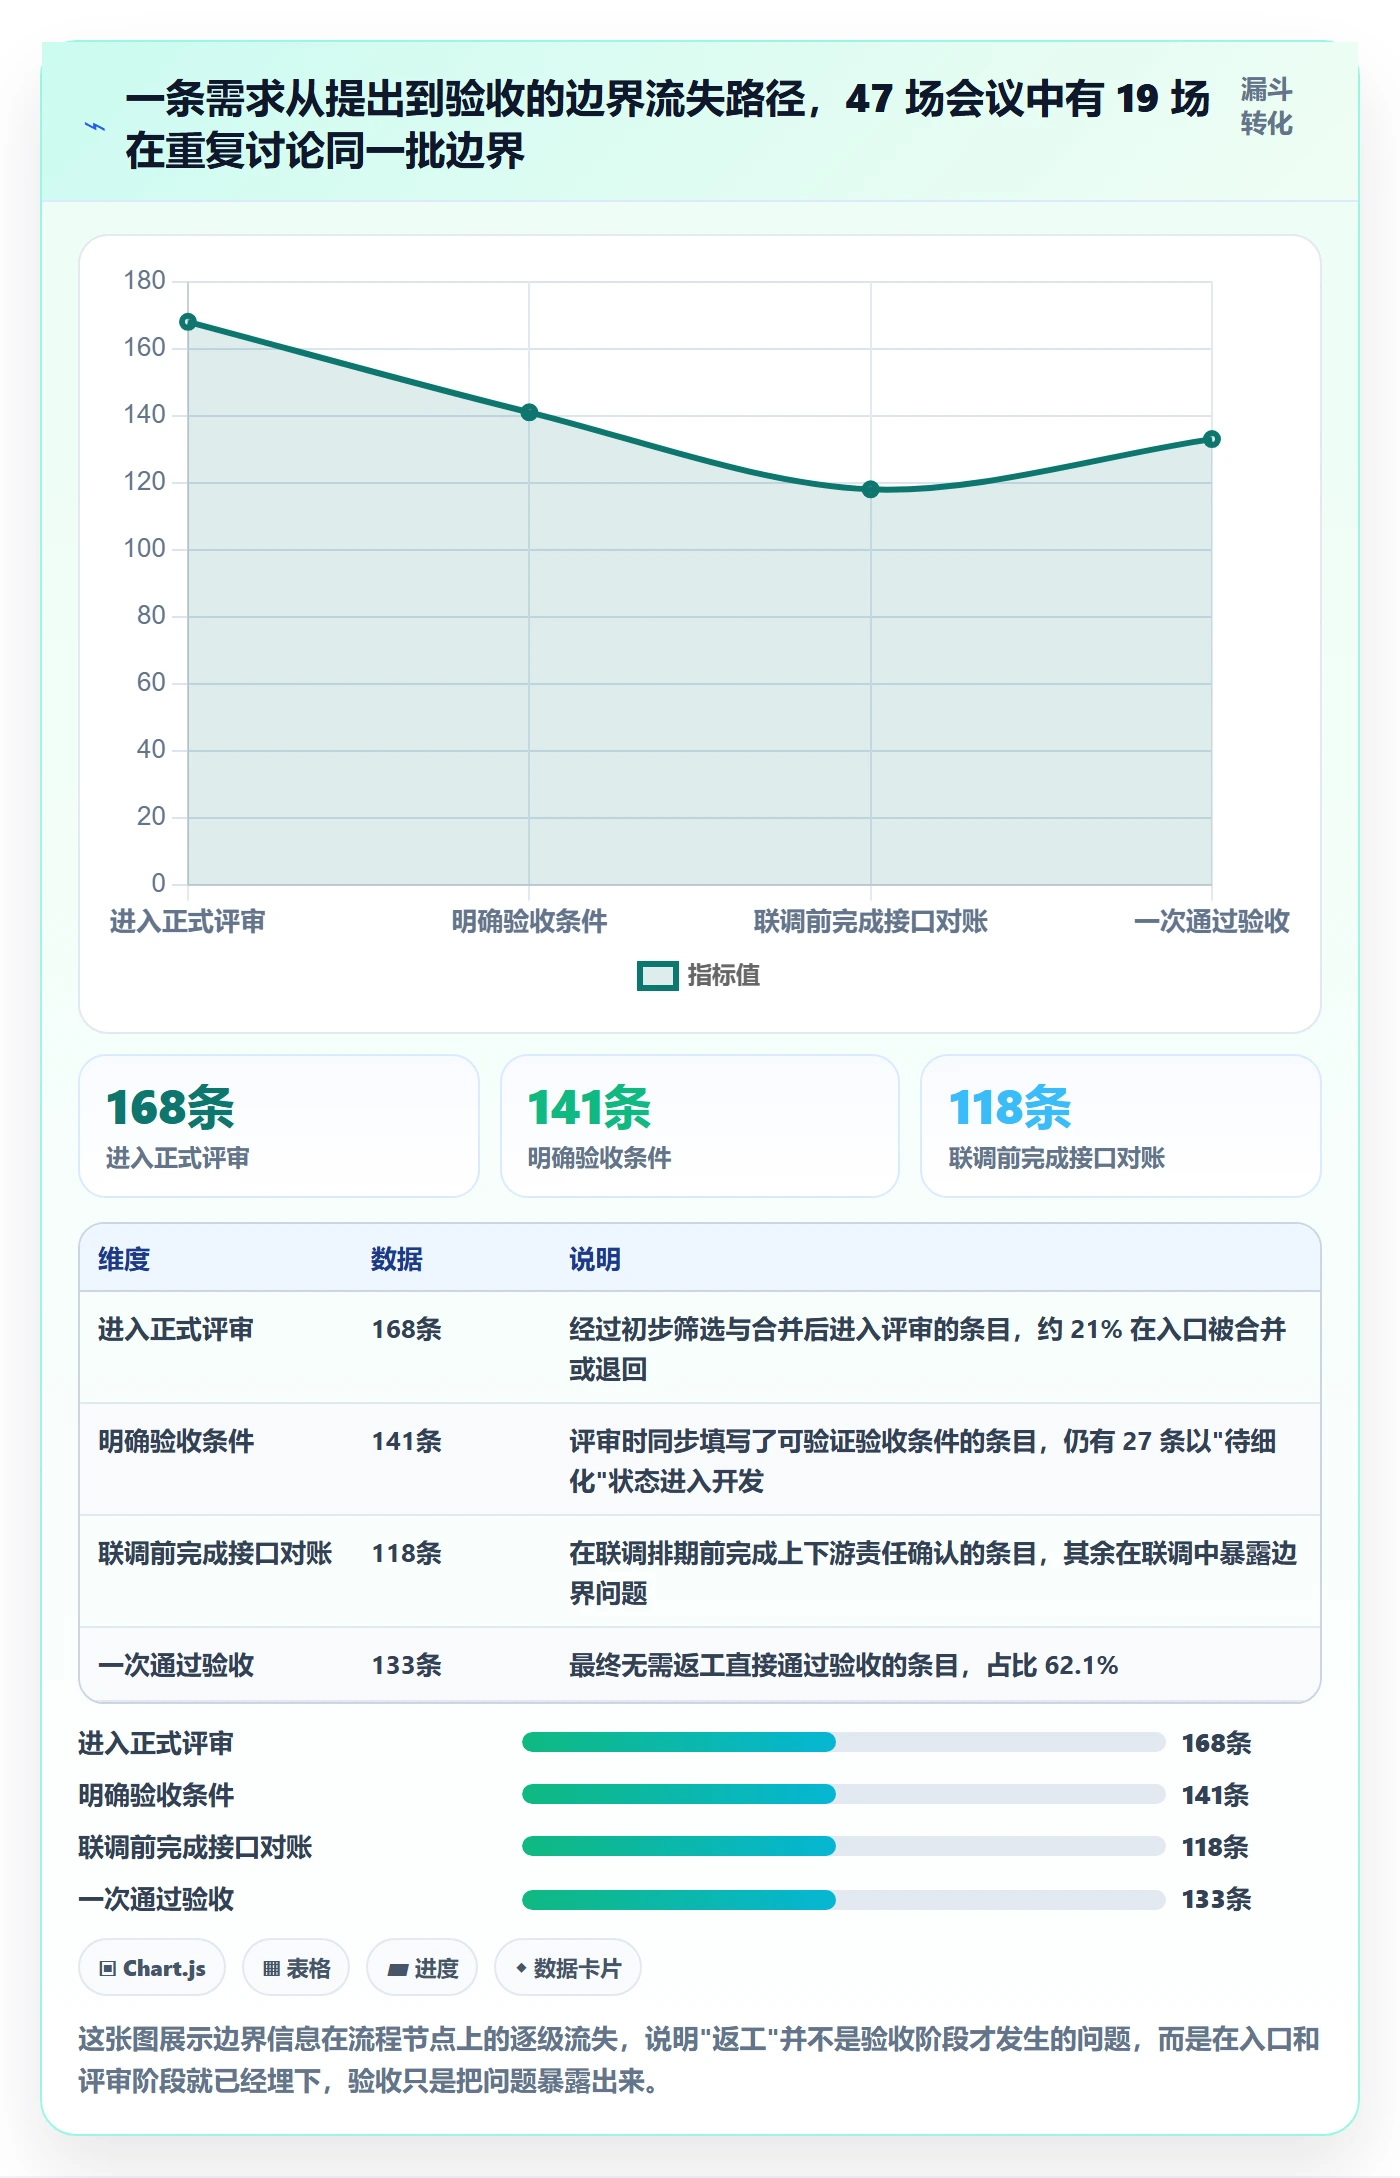The width and height of the screenshot is (1400, 2178).
Task: Click the 数据卡片 tag chip
Action: pyautogui.click(x=568, y=1968)
